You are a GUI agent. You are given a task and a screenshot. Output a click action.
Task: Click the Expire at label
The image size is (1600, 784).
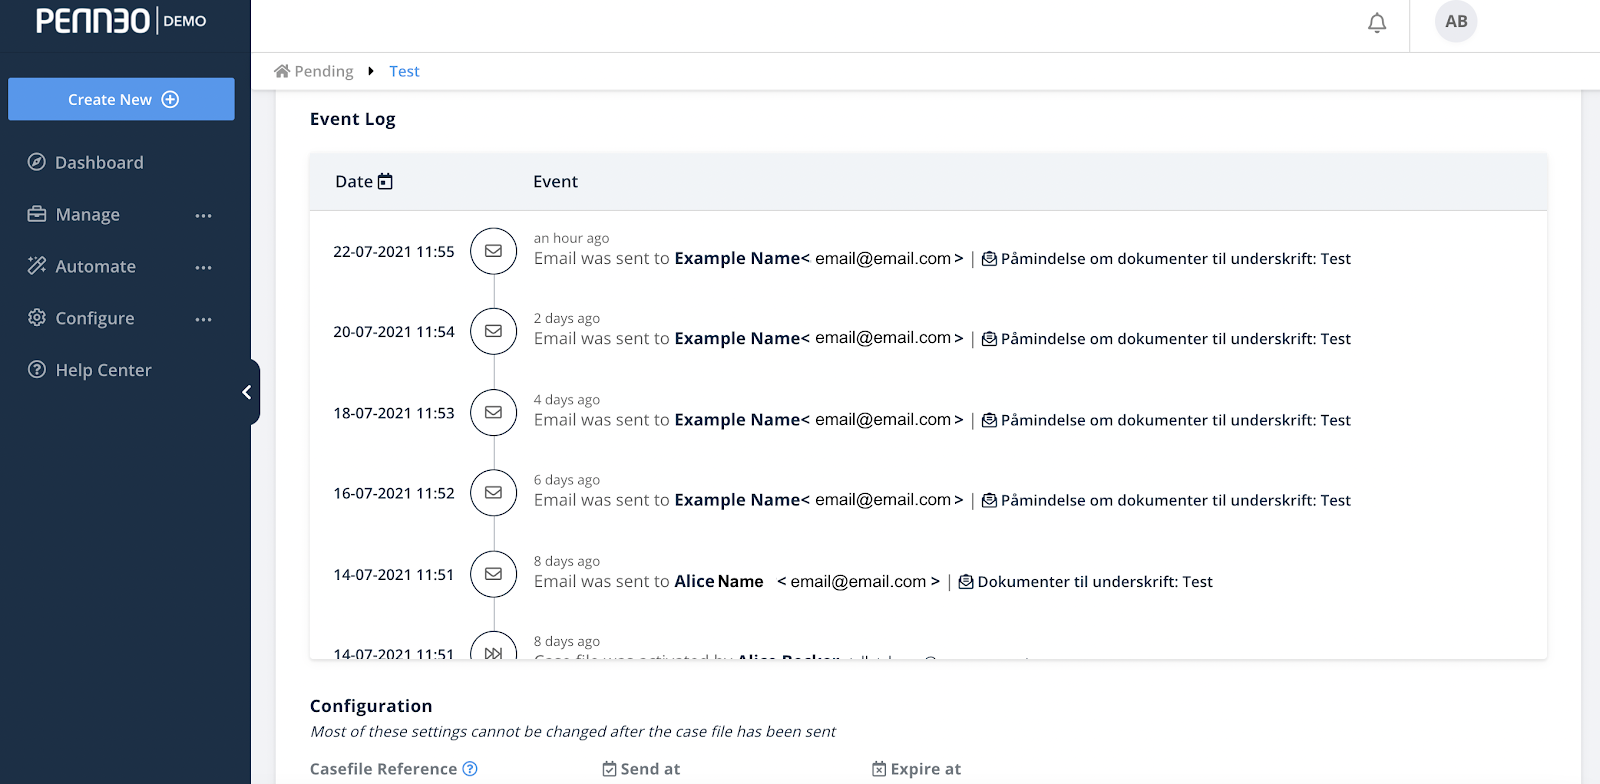(x=916, y=769)
